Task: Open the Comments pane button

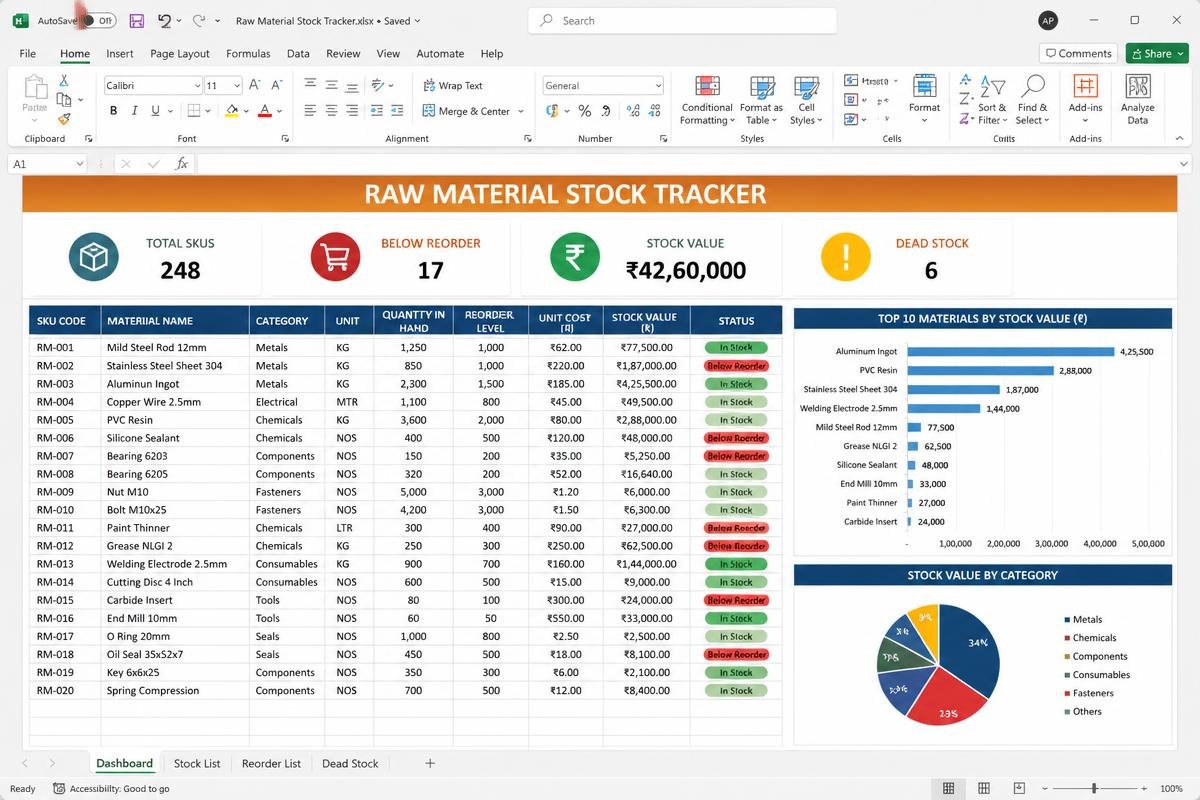Action: click(1077, 54)
